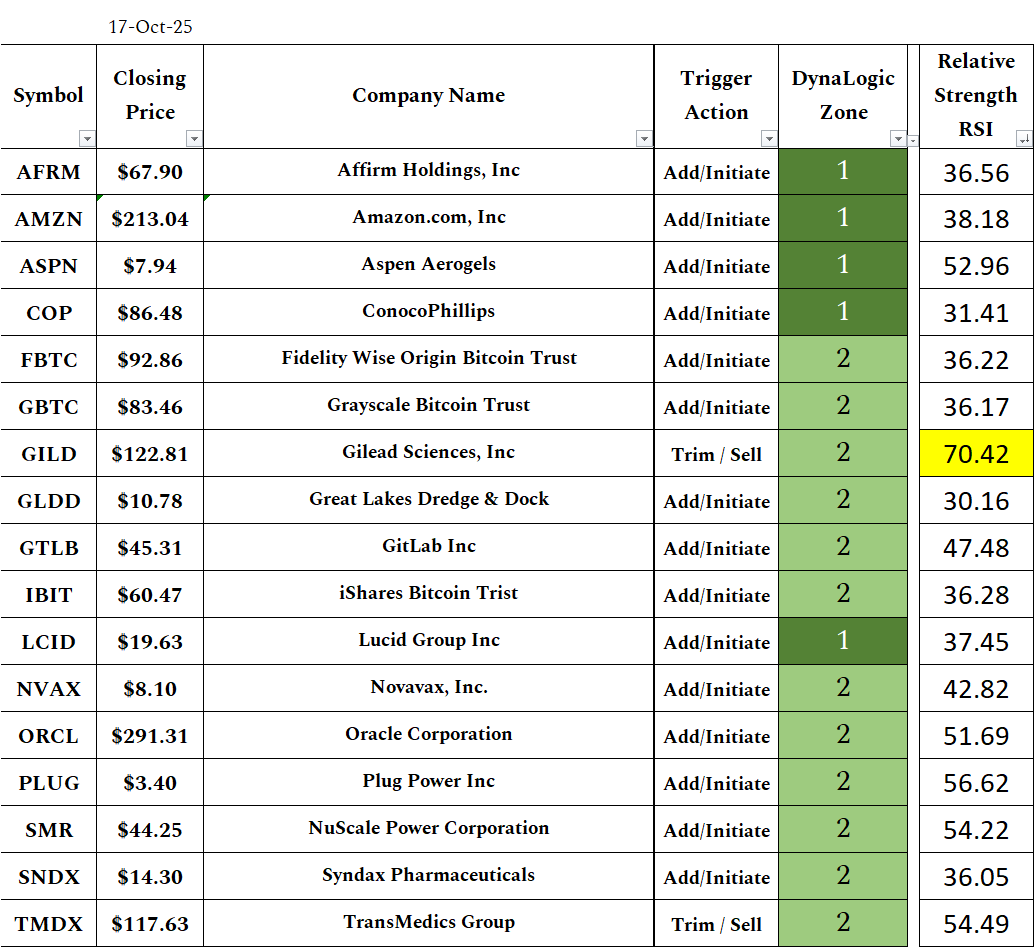Select Fidelity Wise Origin Bitcoin Trust cell
Screen dimensions: 1034x947
(429, 359)
